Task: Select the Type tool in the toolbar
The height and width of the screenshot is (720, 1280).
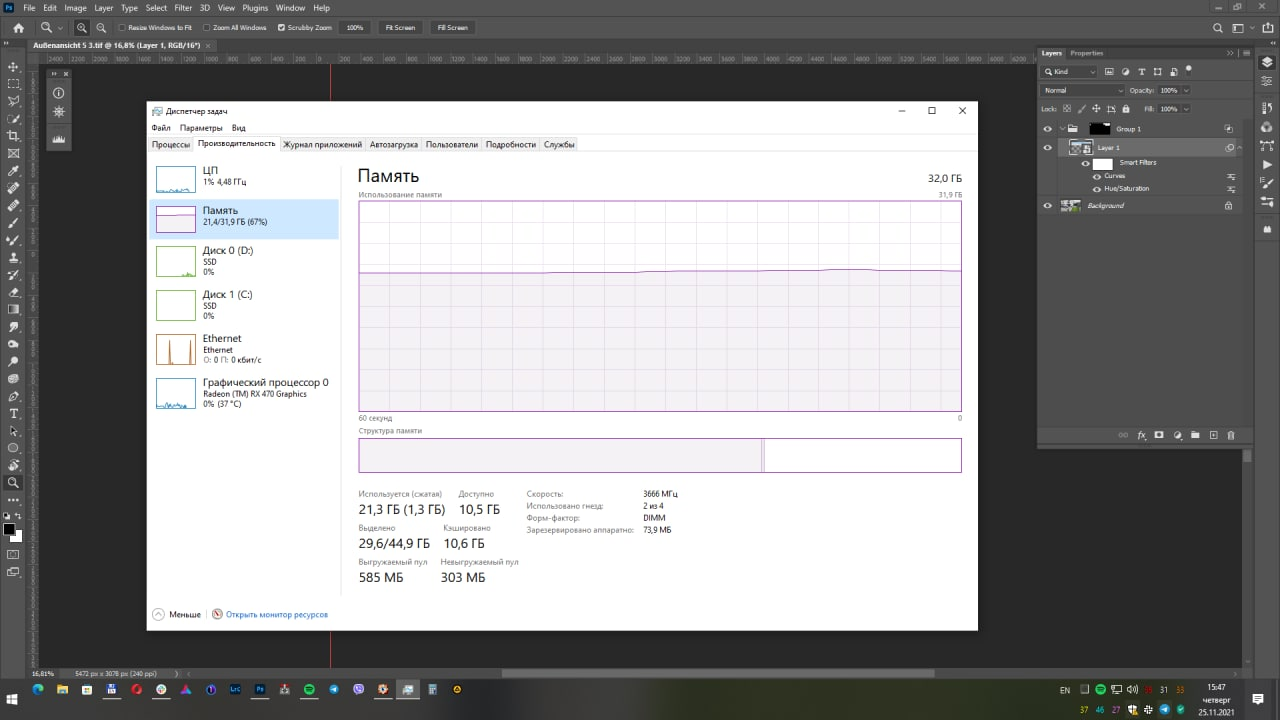Action: tap(13, 413)
